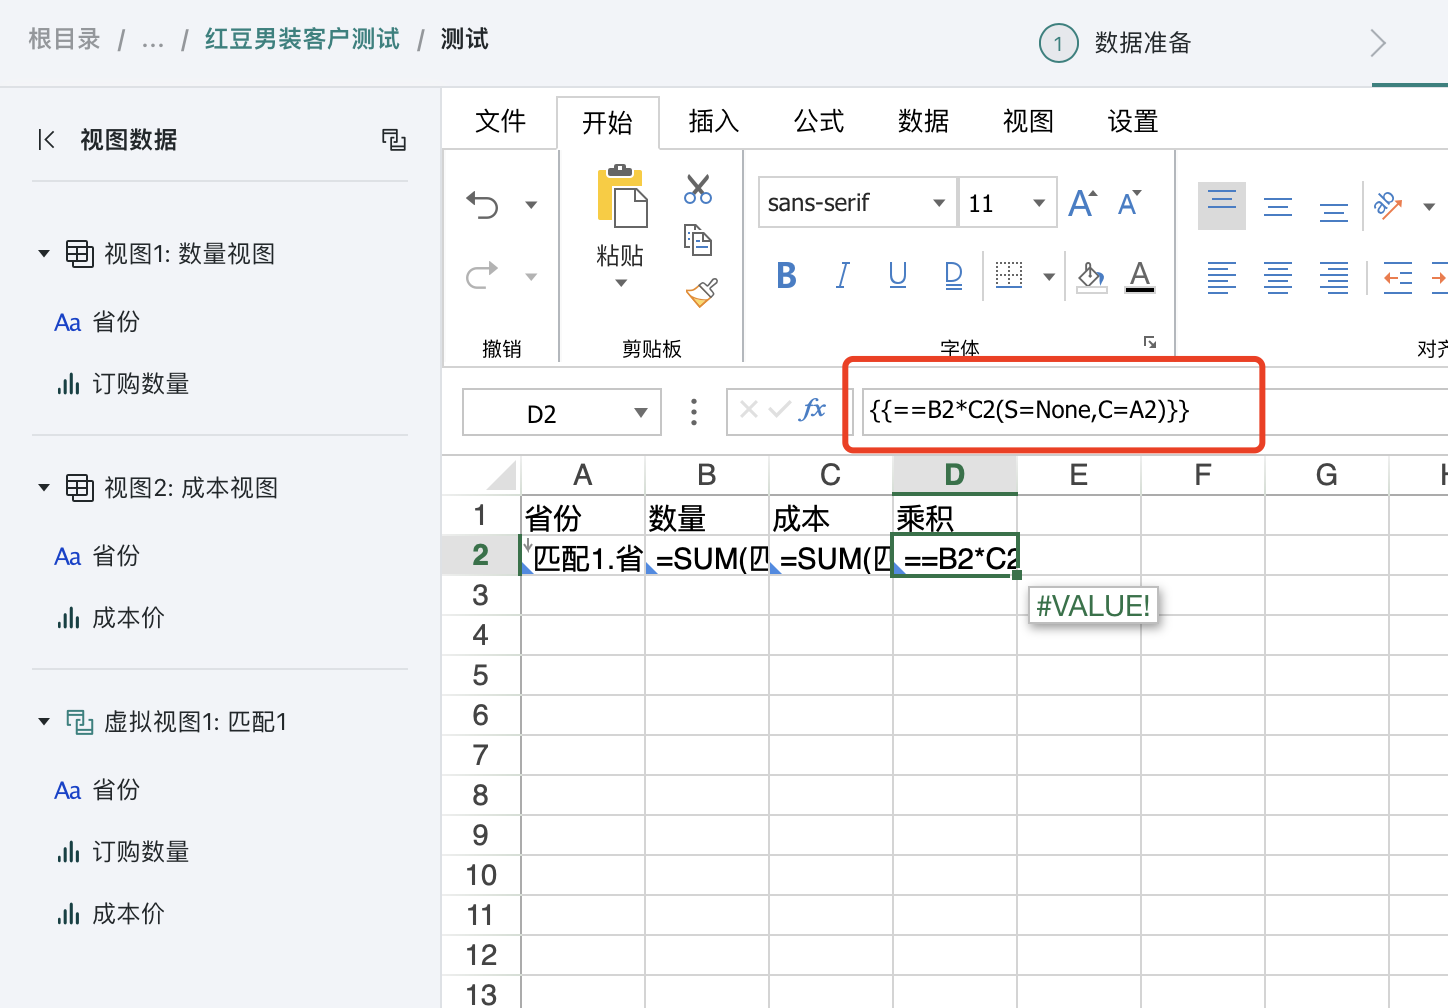Click the format painter brush icon

tap(702, 292)
